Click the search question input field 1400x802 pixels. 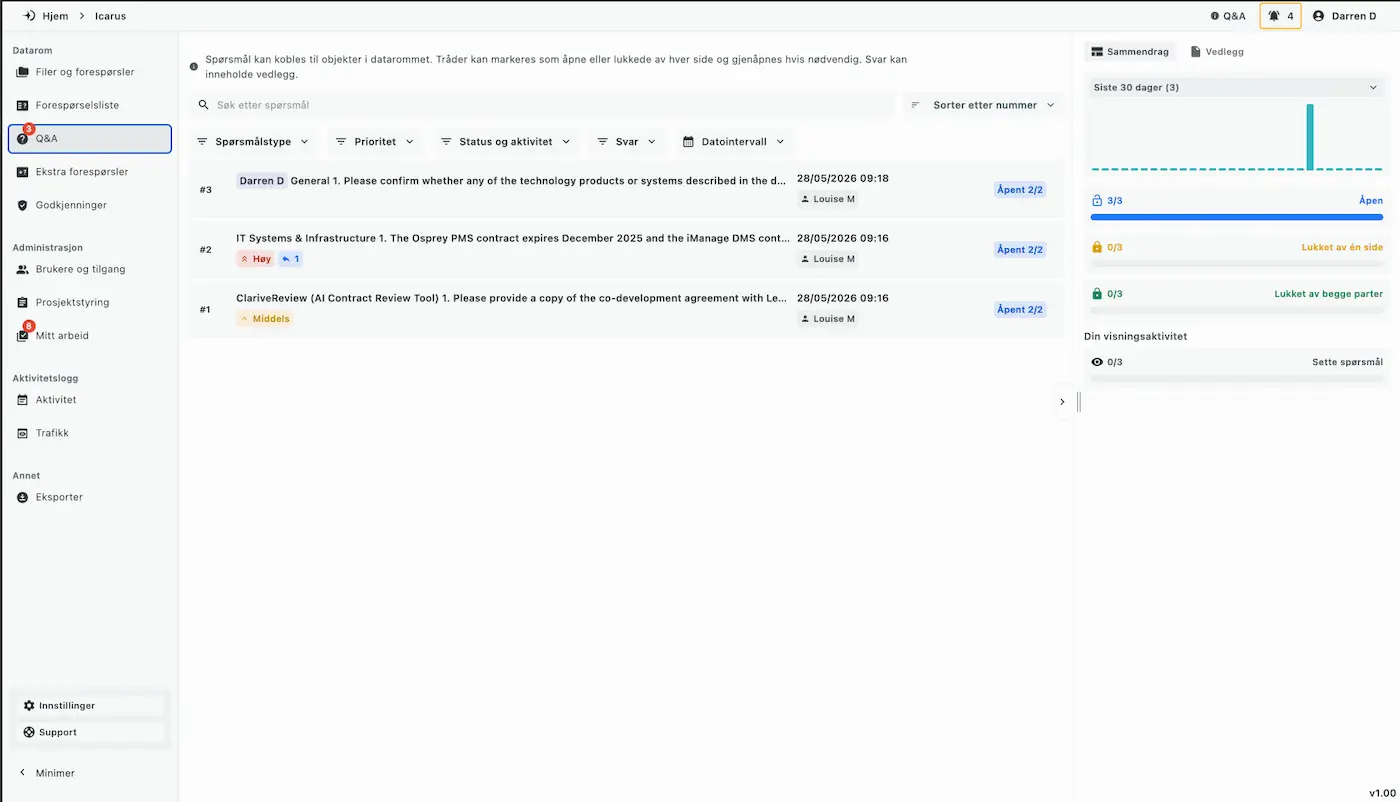(542, 105)
